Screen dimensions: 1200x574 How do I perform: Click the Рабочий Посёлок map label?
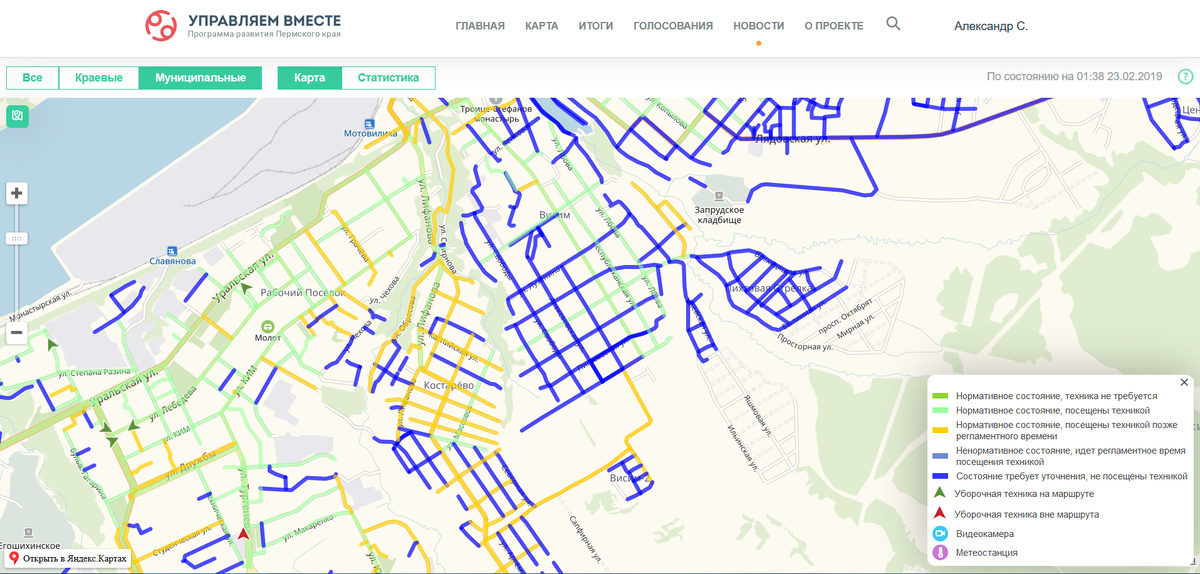click(x=302, y=293)
